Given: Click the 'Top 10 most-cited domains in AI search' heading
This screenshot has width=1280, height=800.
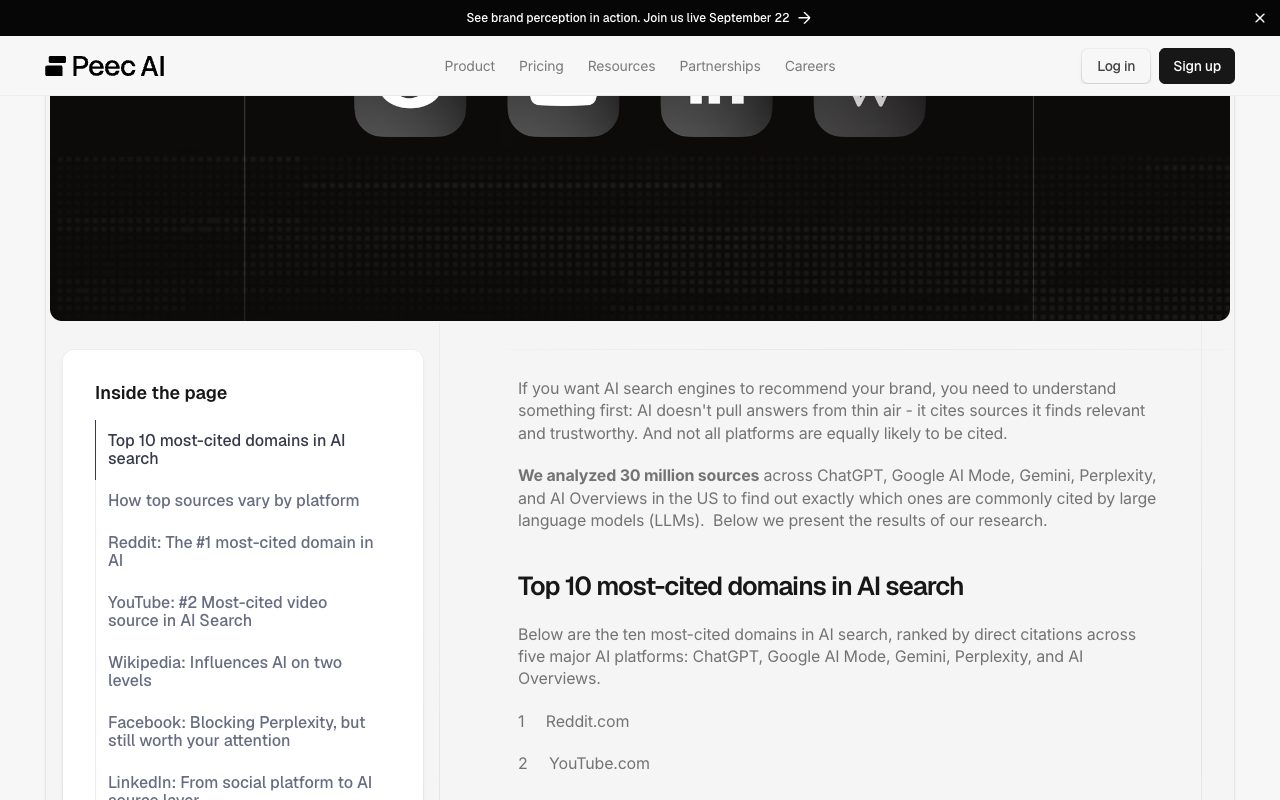Looking at the screenshot, I should tap(740, 586).
